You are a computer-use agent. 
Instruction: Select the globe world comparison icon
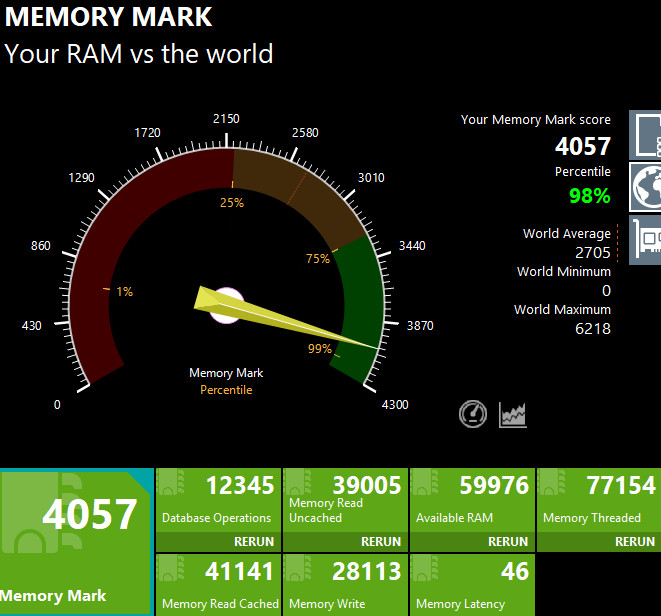pyautogui.click(x=645, y=187)
